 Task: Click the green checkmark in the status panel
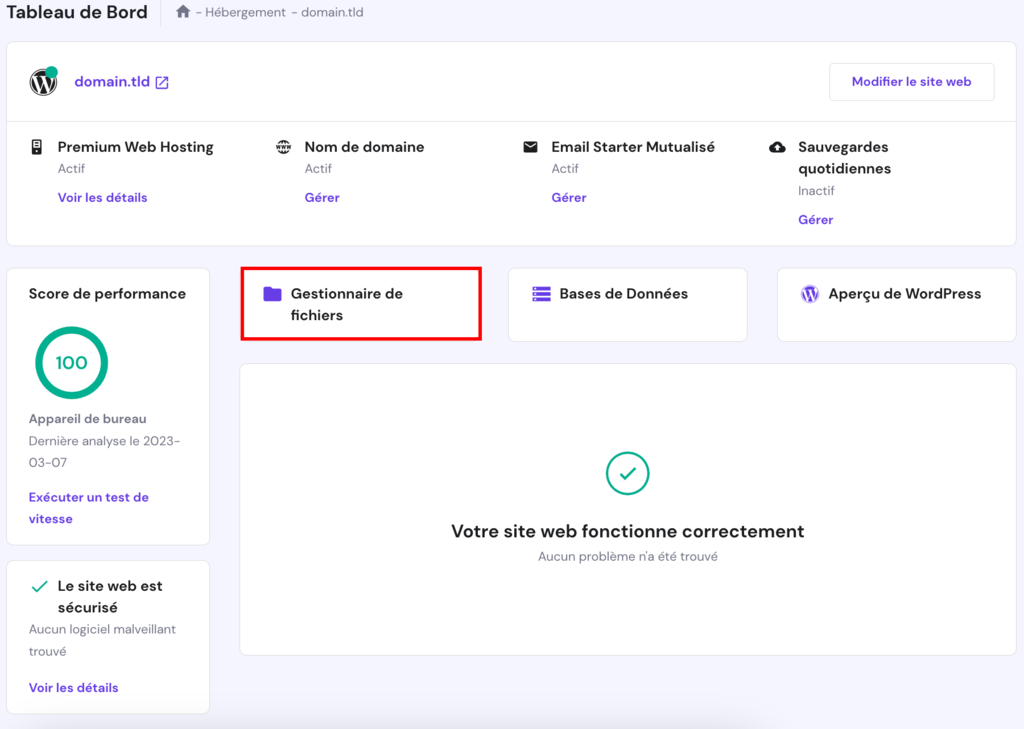tap(627, 473)
